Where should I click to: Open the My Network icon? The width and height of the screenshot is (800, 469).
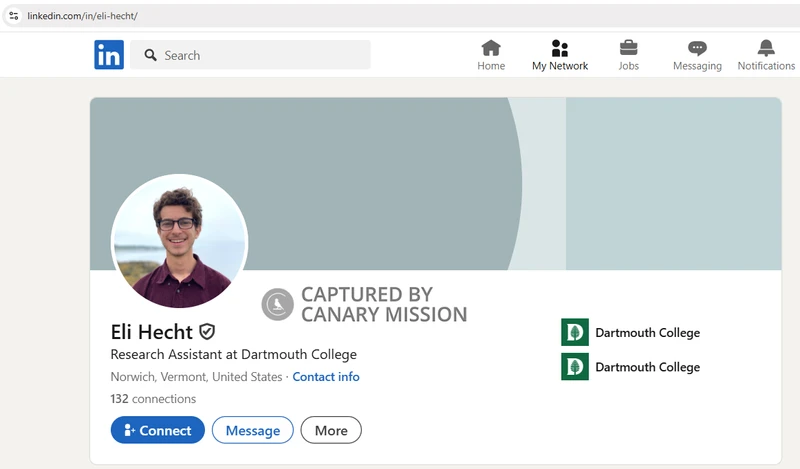560,48
